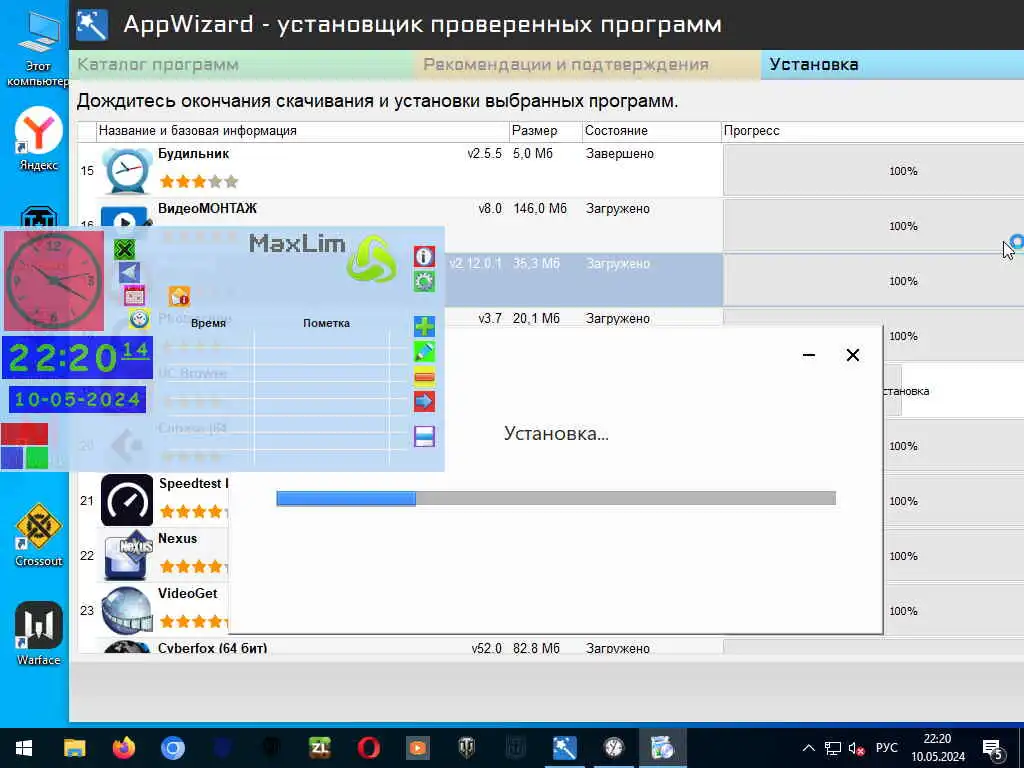
Task: Click the Speedtest gauge icon
Action: [127, 500]
